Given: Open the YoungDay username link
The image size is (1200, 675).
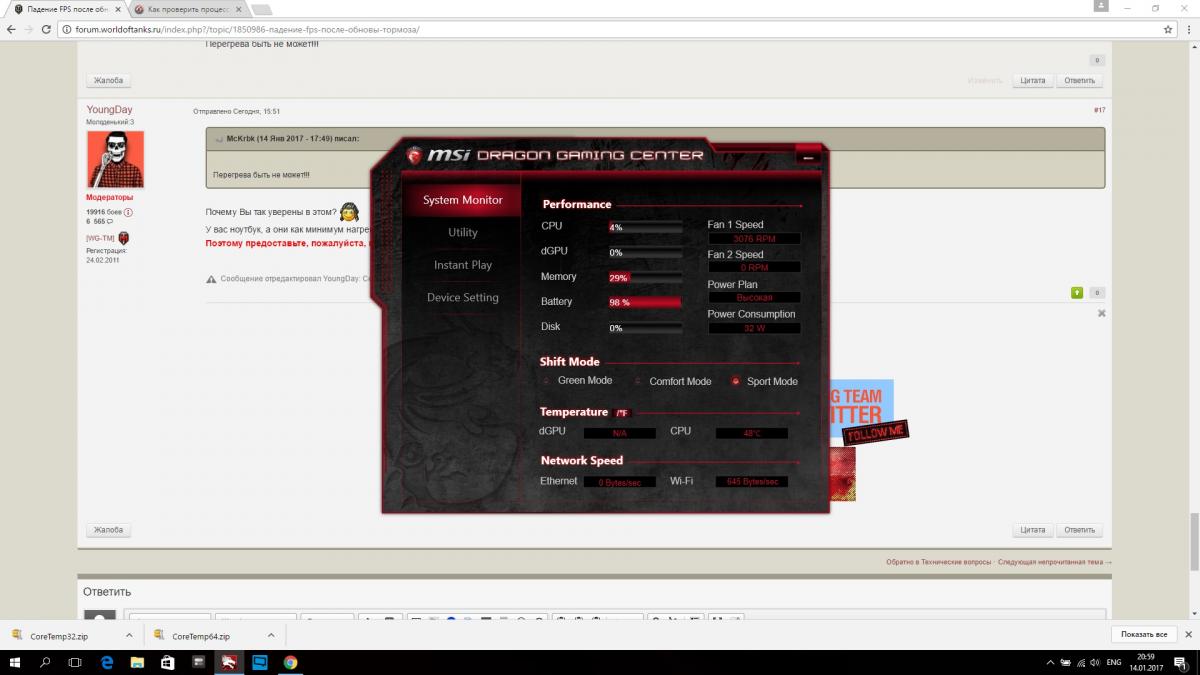Looking at the screenshot, I should (x=109, y=110).
